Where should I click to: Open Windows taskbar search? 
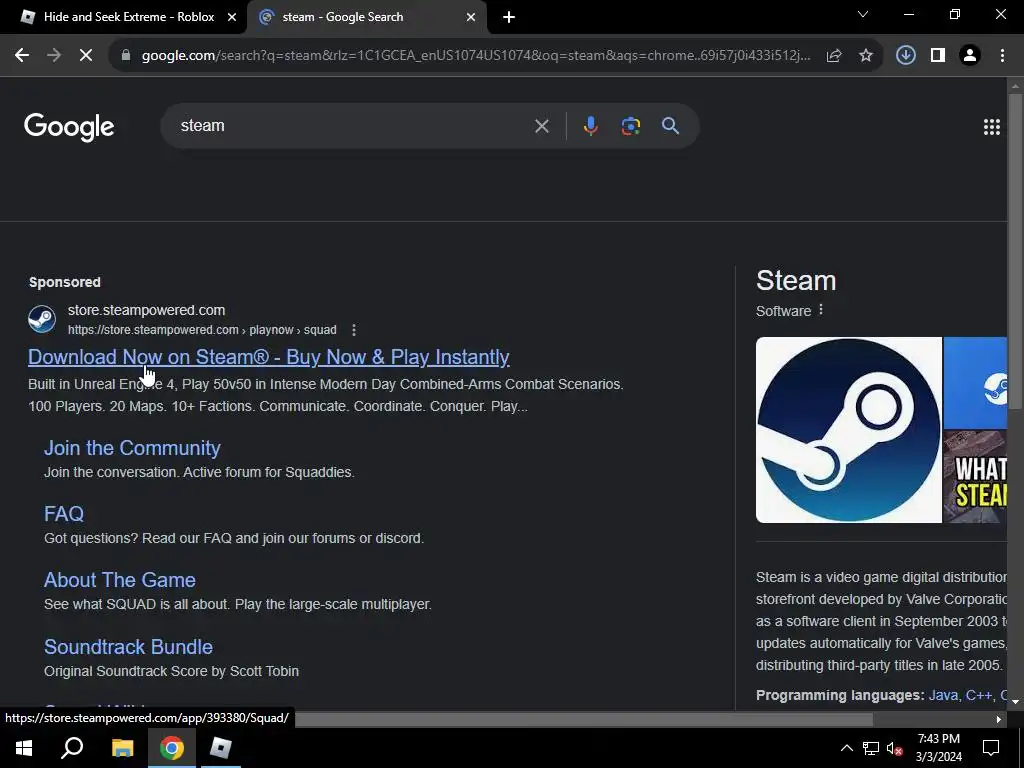(x=72, y=748)
